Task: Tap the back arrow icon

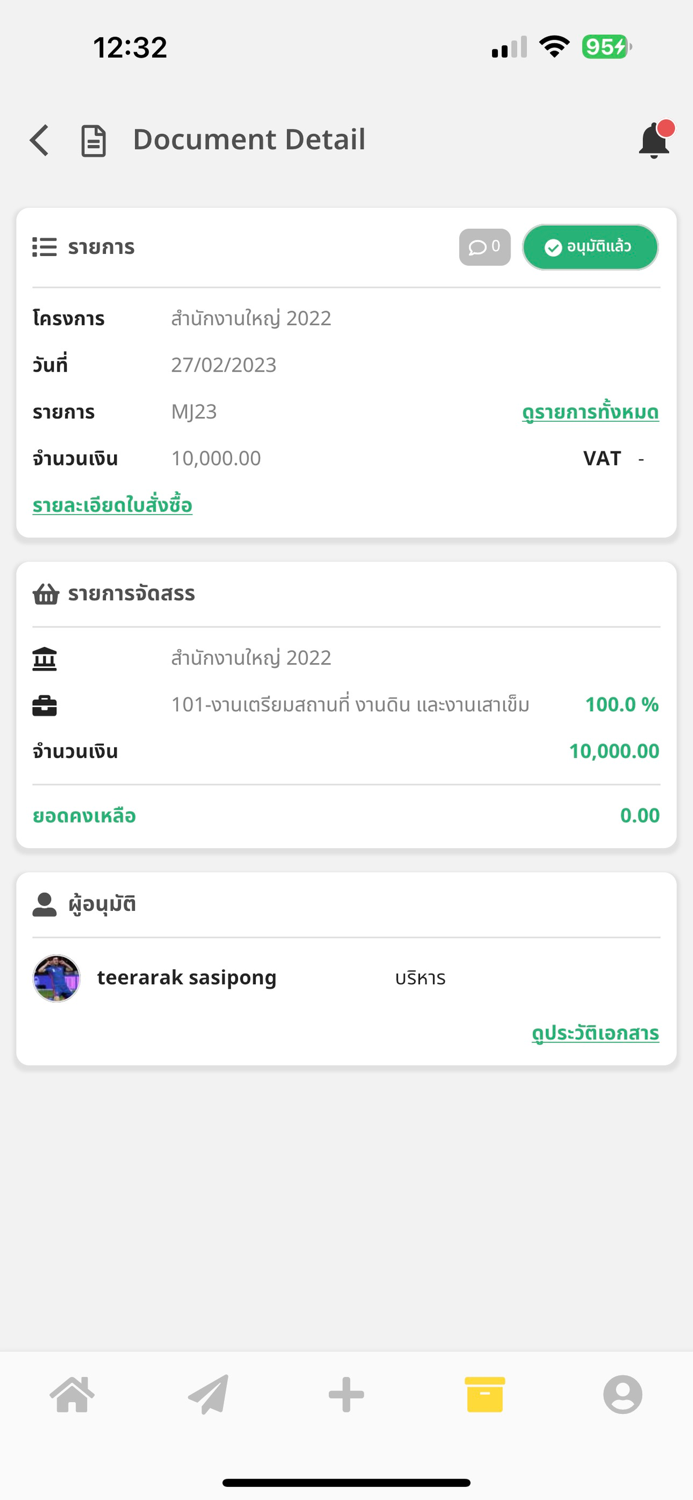Action: 40,140
